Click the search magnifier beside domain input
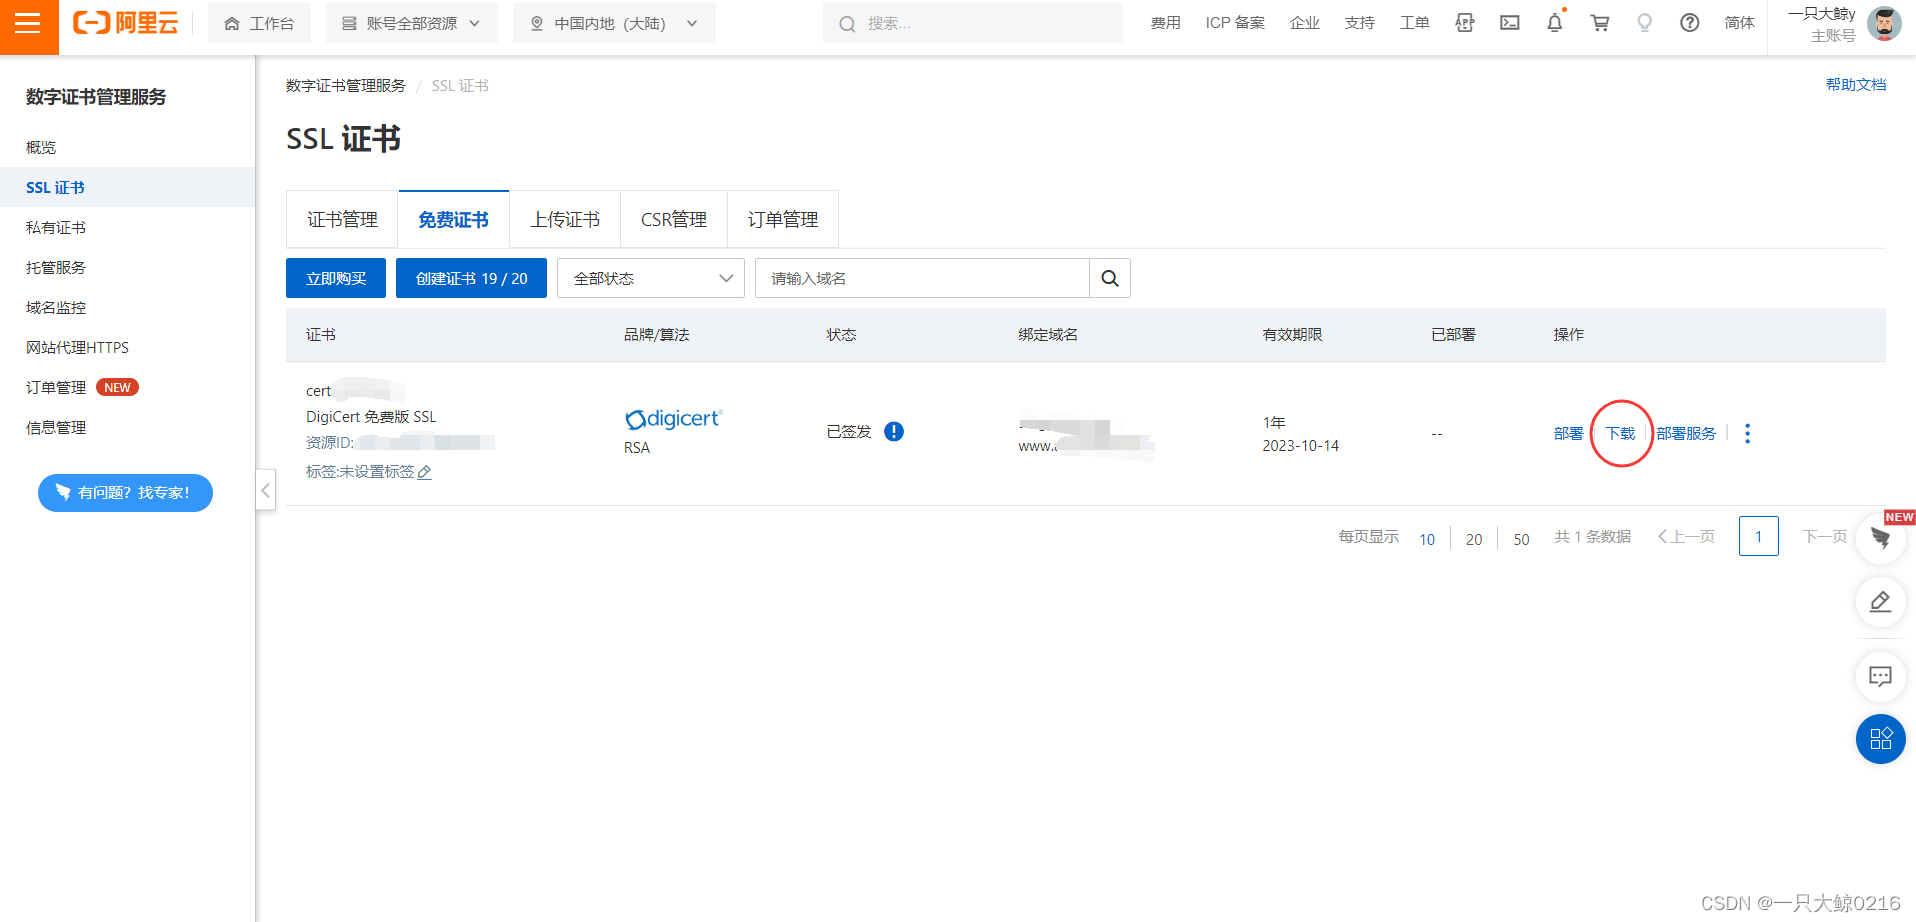1916x922 pixels. click(x=1110, y=278)
